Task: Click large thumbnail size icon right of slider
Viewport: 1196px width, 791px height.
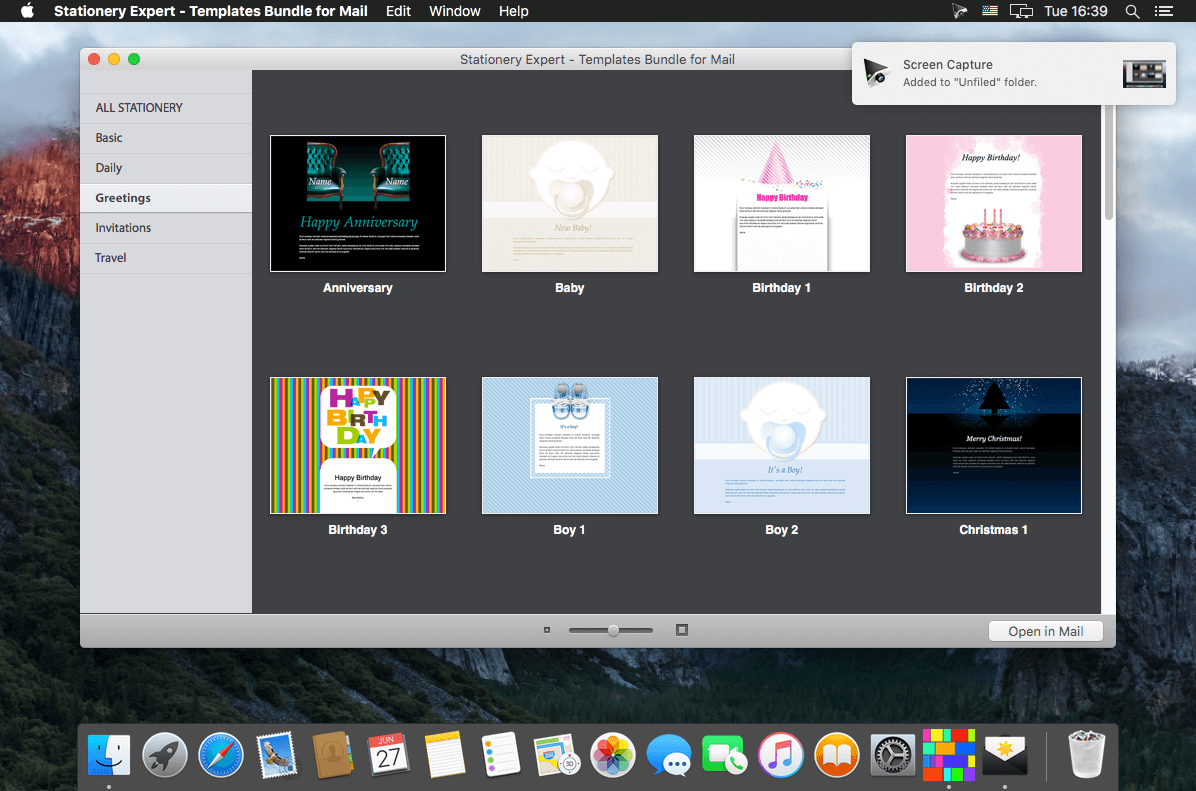Action: coord(682,630)
